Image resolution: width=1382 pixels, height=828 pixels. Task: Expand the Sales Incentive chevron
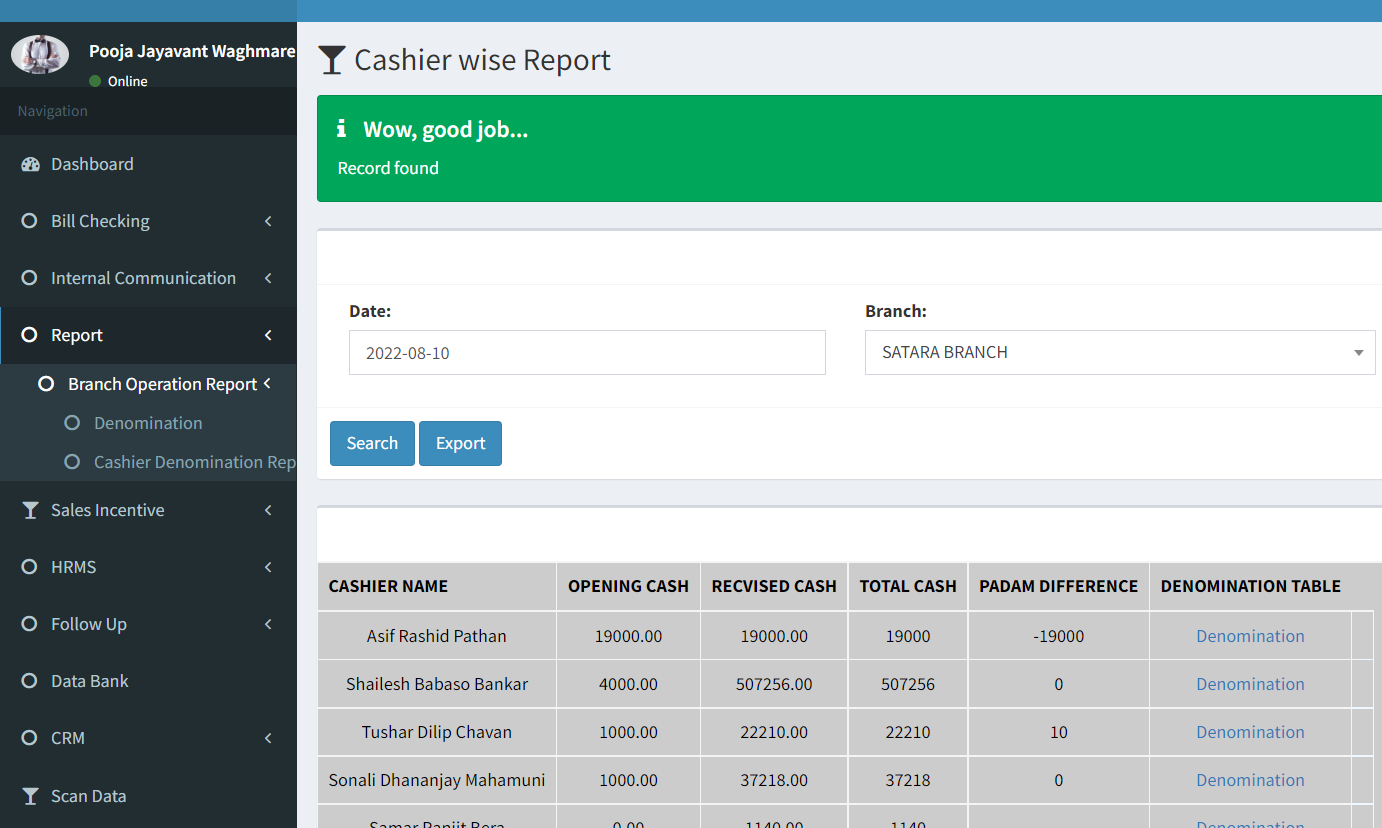(x=268, y=510)
